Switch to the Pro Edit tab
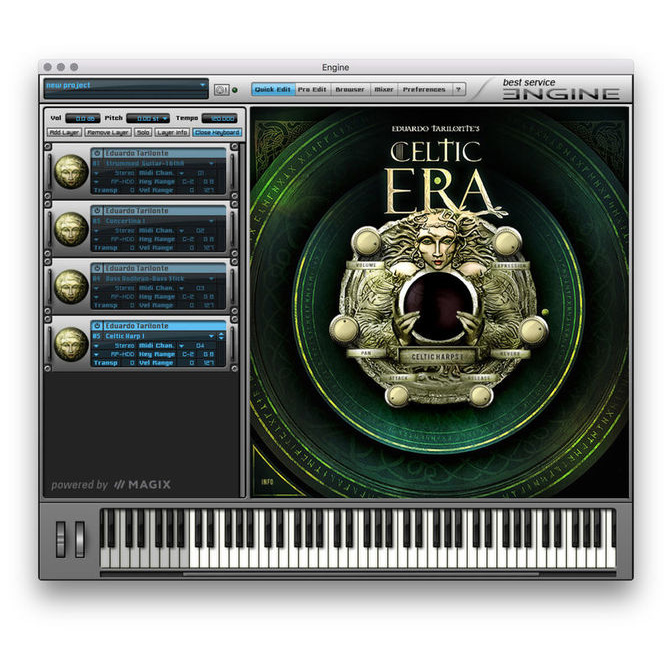This screenshot has width=672, height=672. [x=312, y=90]
